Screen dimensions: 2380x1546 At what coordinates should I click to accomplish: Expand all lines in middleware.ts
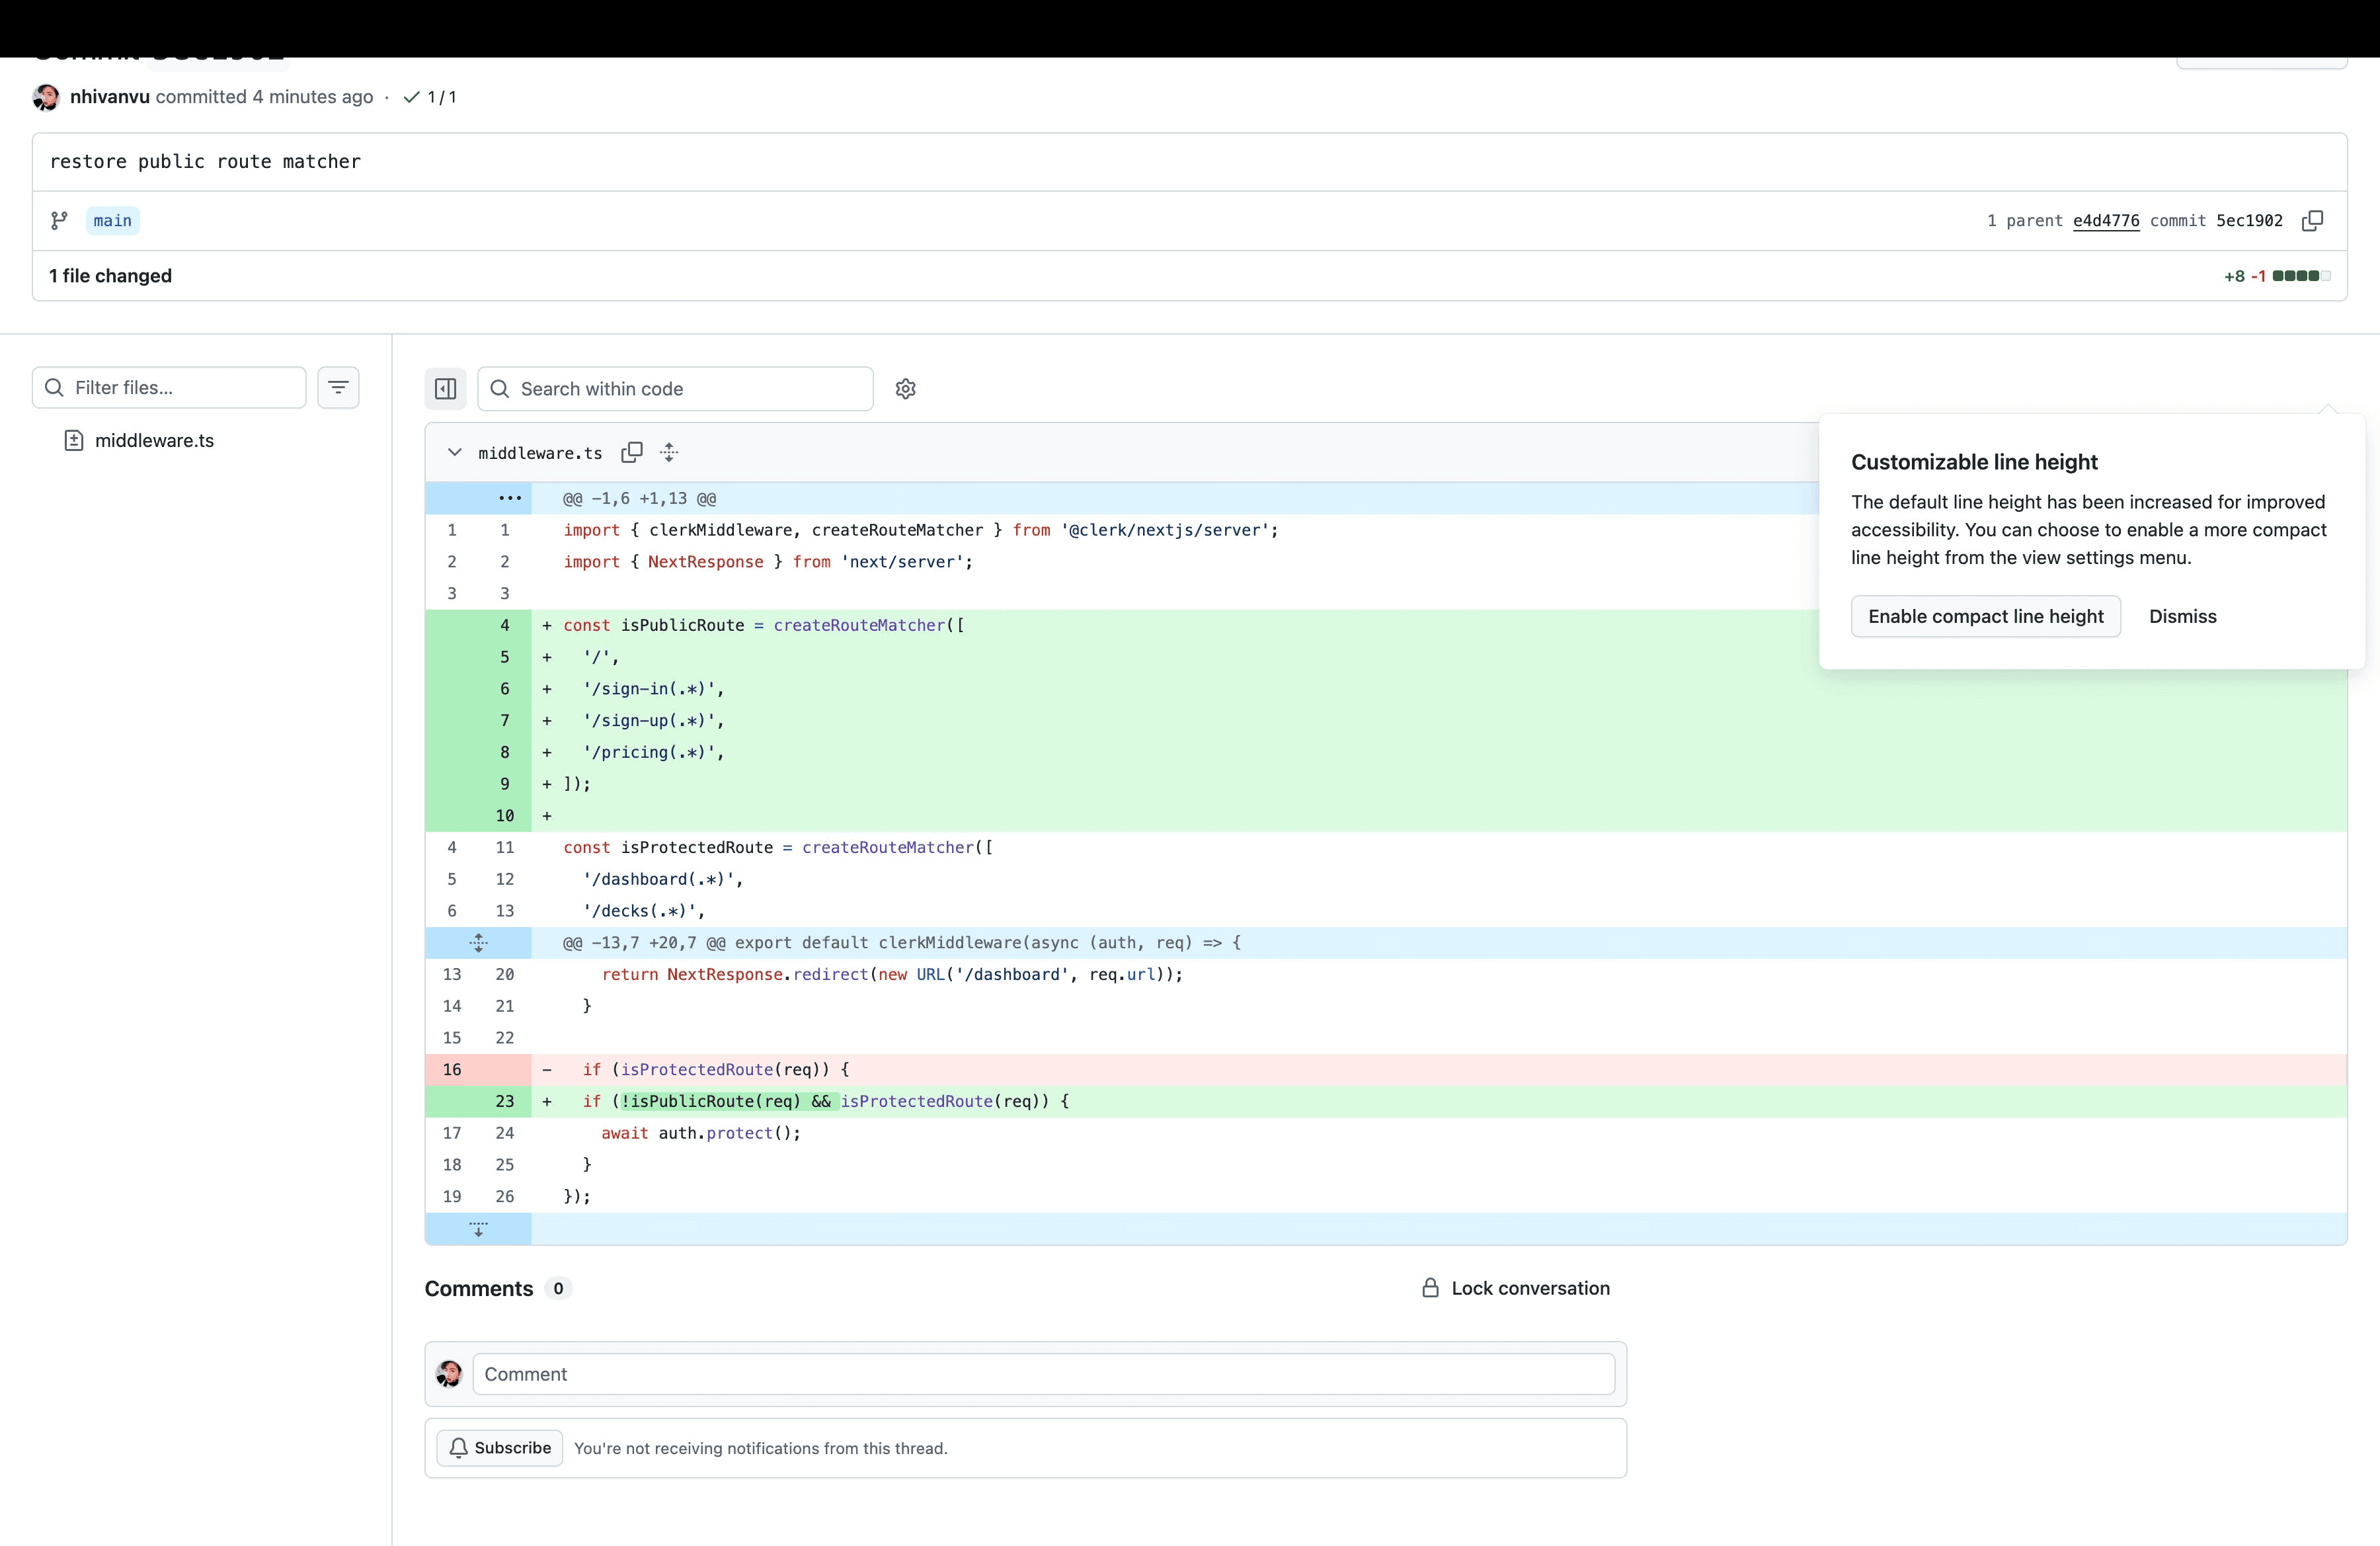(669, 453)
